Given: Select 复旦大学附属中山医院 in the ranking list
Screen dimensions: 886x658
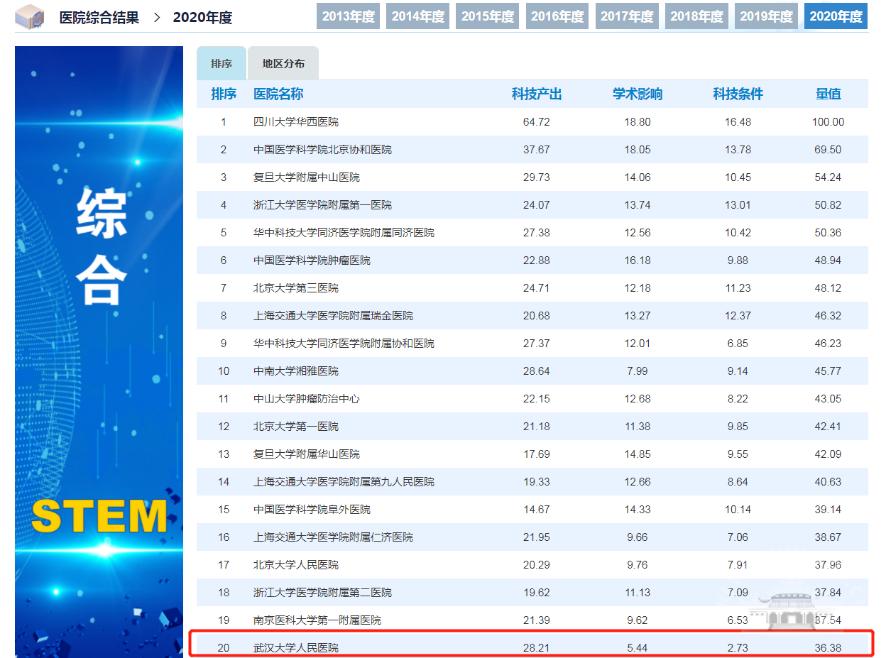Looking at the screenshot, I should coord(306,177).
